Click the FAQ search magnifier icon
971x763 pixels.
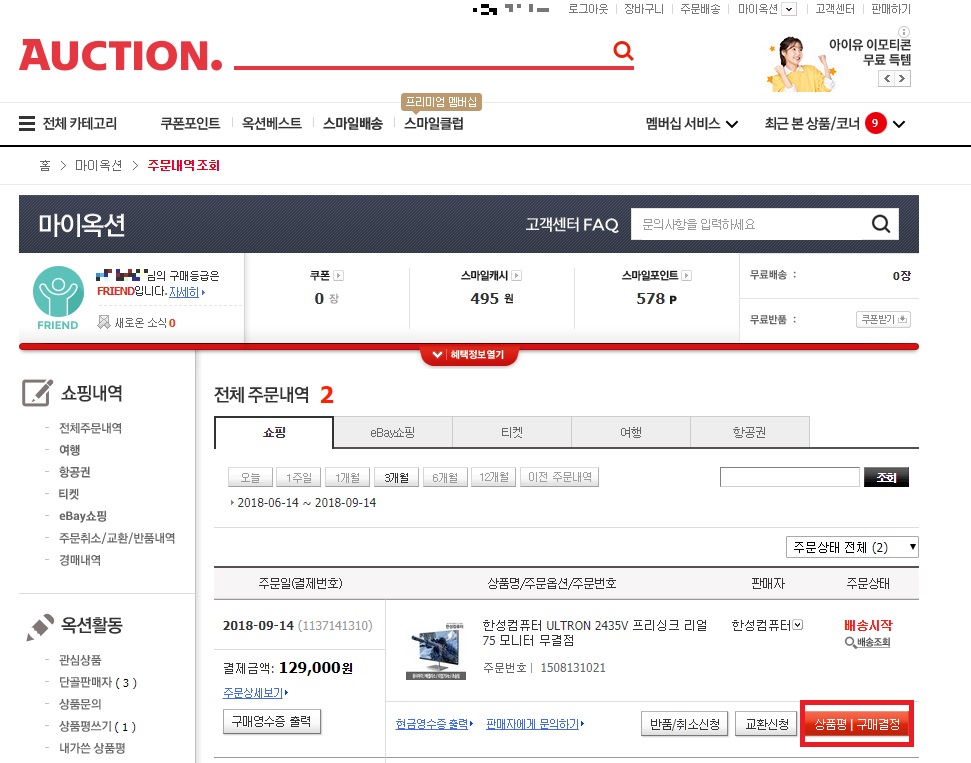click(881, 224)
